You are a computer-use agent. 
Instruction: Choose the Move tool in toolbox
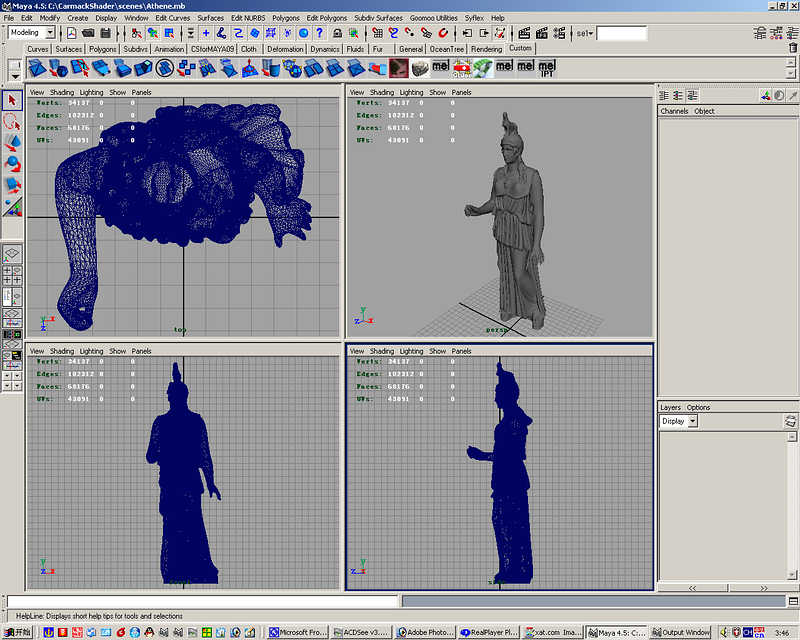12,143
